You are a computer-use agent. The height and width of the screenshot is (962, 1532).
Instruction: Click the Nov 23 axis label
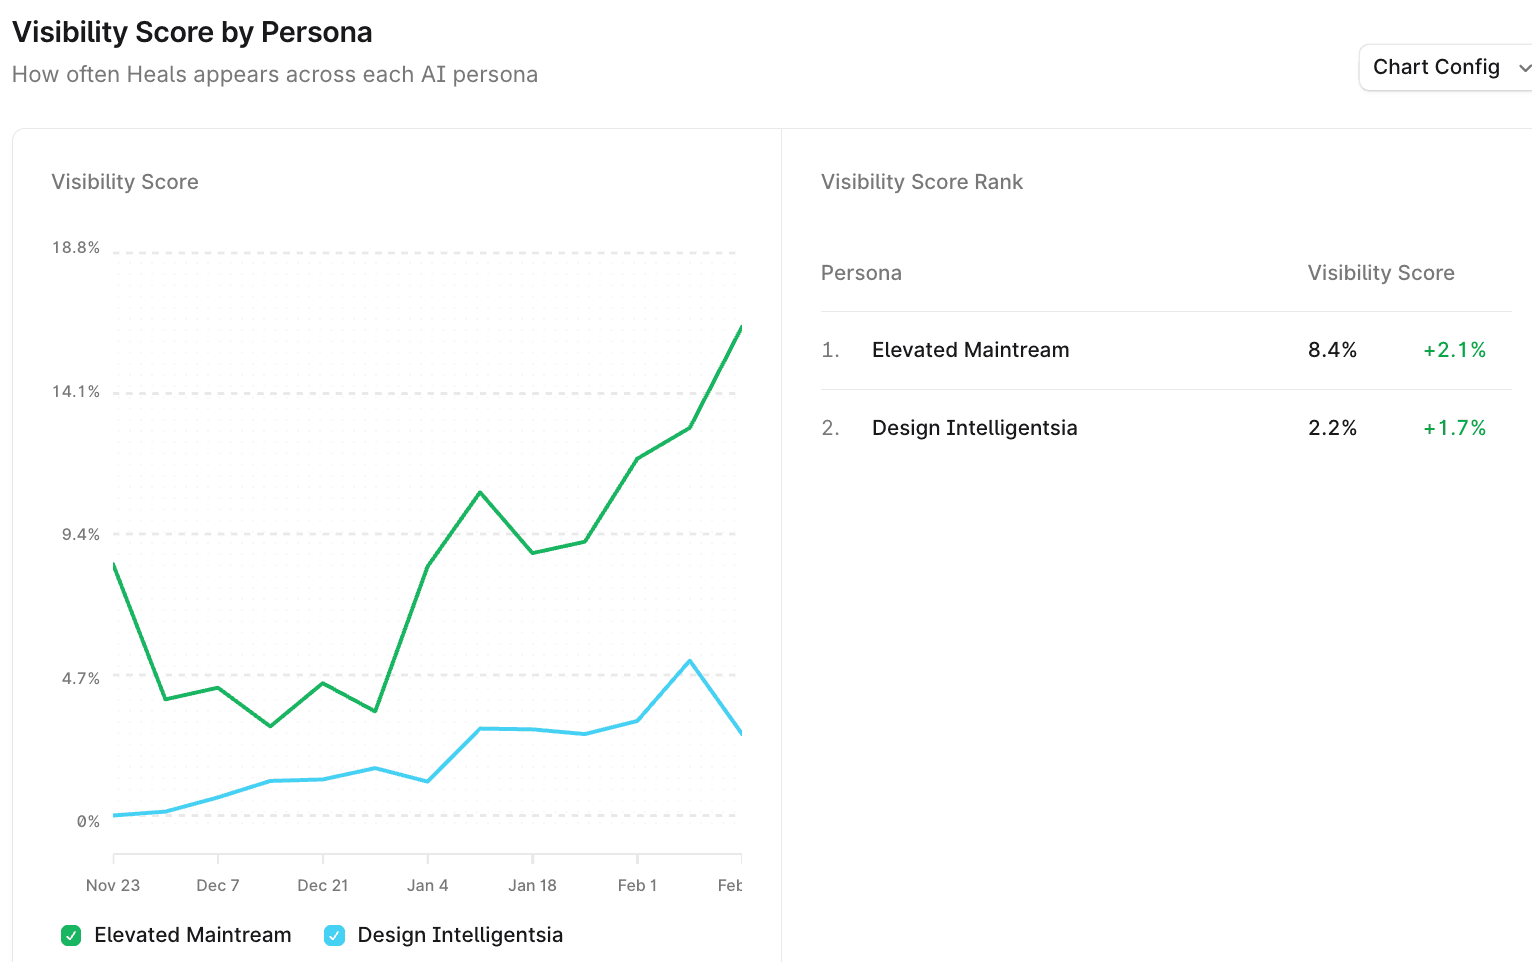[112, 885]
